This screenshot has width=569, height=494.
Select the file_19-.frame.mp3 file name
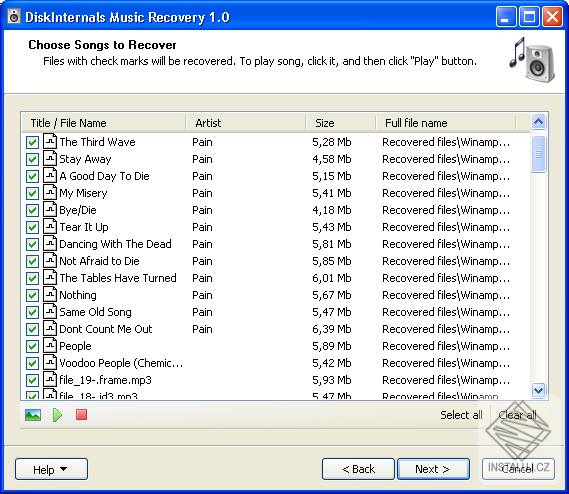105,380
